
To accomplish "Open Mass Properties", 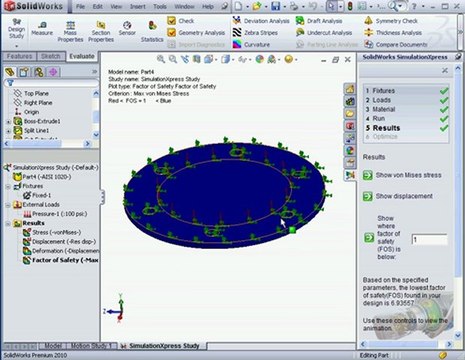I will pos(70,32).
